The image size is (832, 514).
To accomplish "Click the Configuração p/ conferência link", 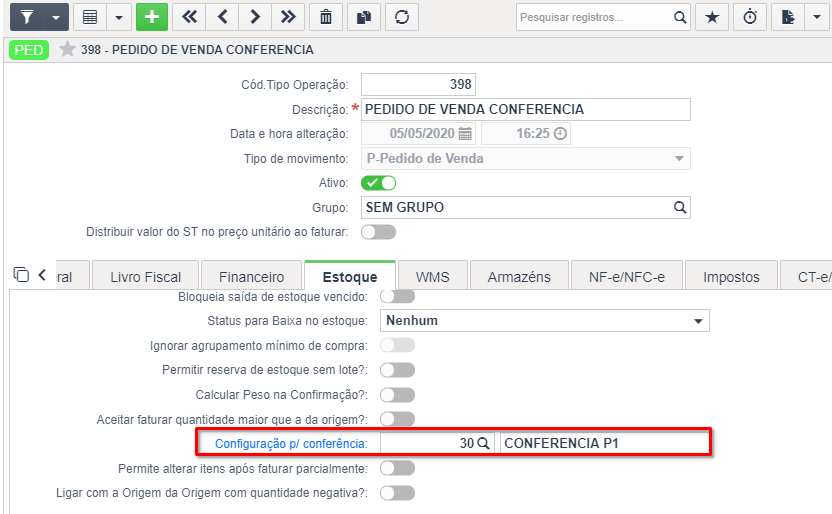I will 291,443.
